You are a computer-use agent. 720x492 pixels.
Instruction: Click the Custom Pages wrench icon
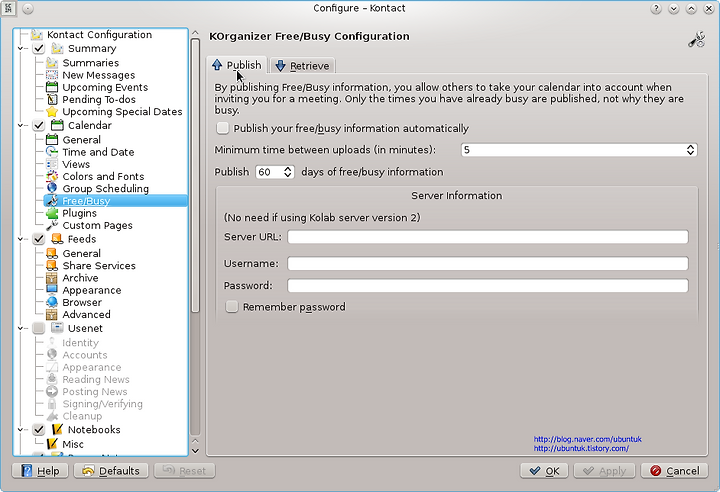click(x=52, y=225)
